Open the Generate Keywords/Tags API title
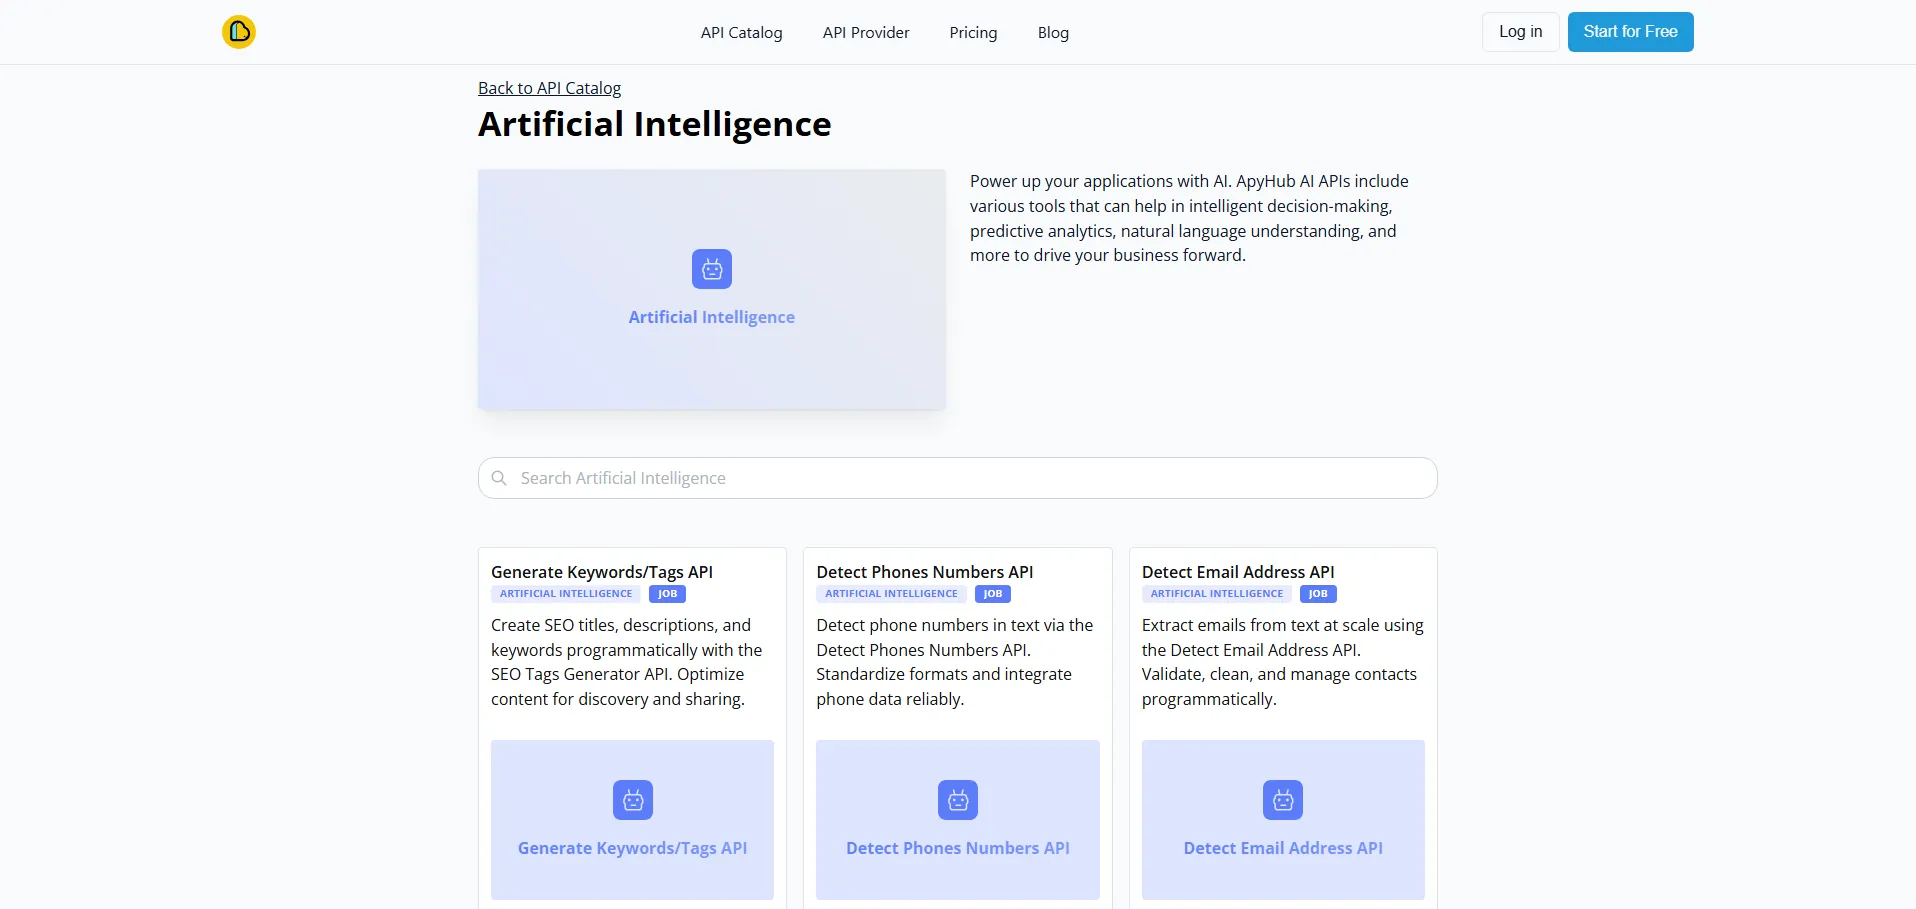Screen dimensions: 1916x909 602,572
